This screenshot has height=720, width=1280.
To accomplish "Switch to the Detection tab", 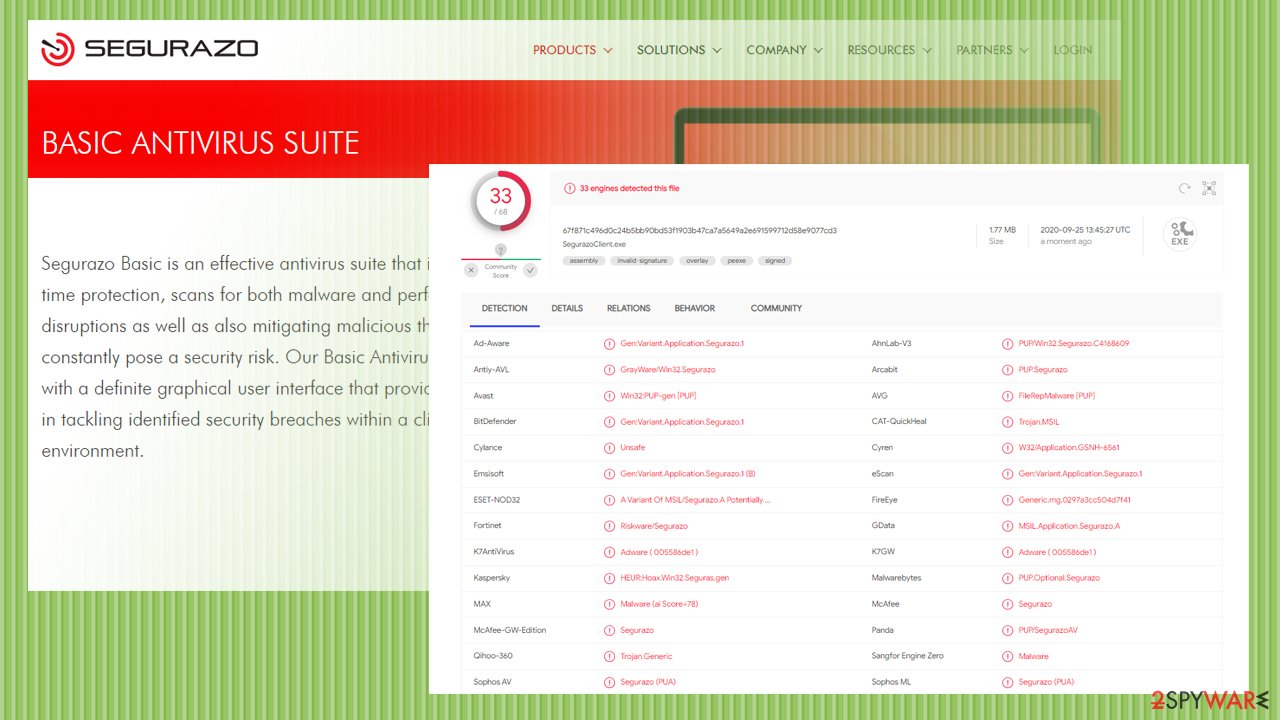I will [x=504, y=308].
